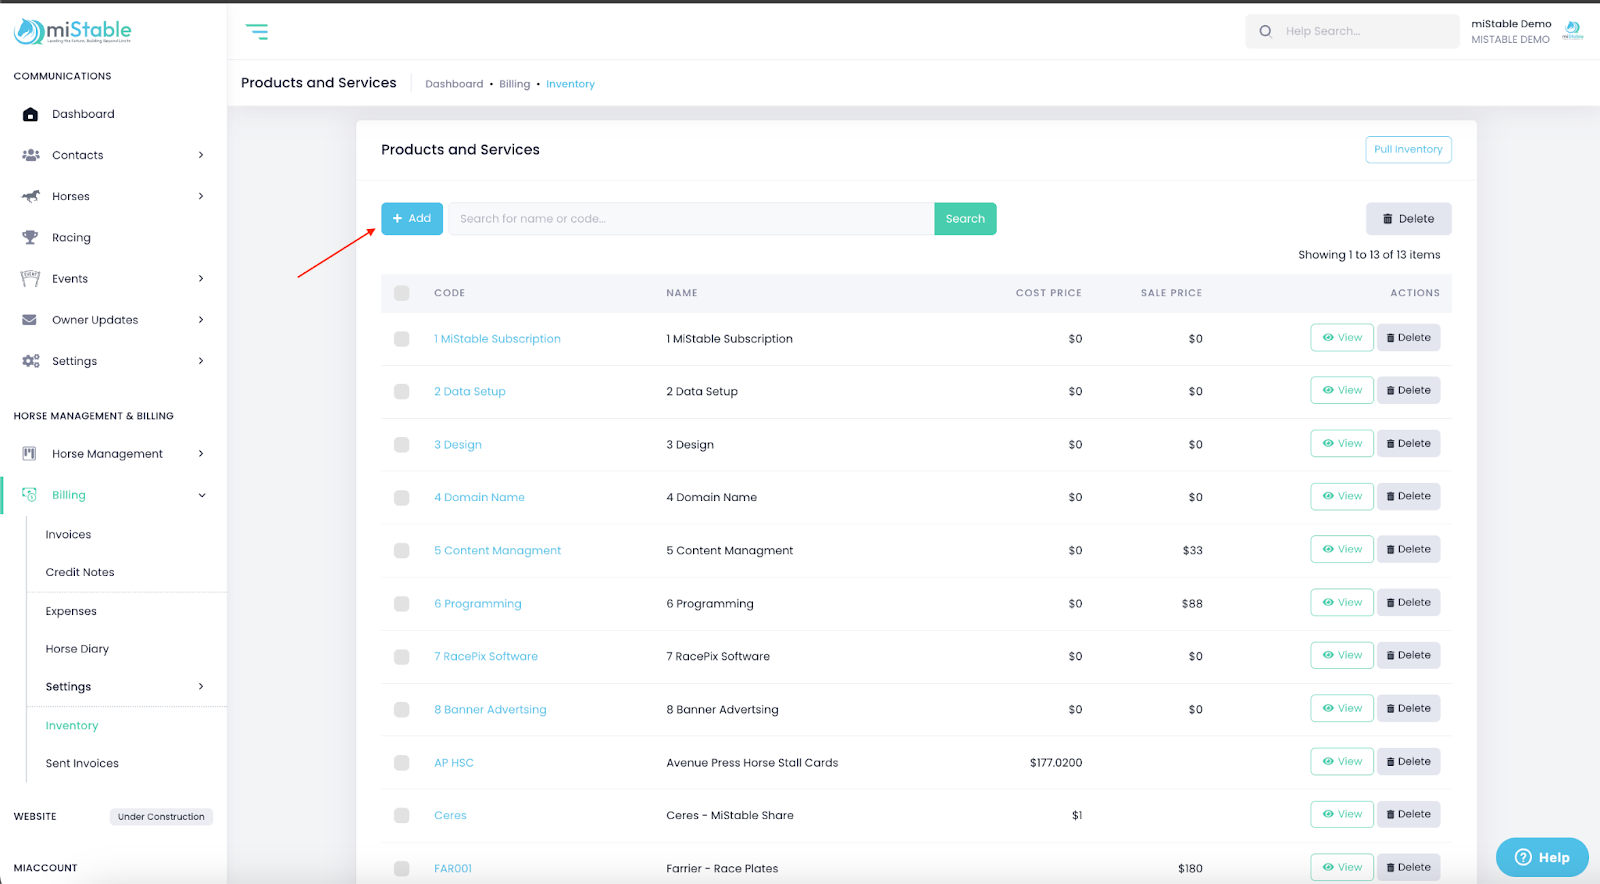Viewport: 1600px width, 884px height.
Task: Focus the Help Search field
Action: click(1352, 31)
